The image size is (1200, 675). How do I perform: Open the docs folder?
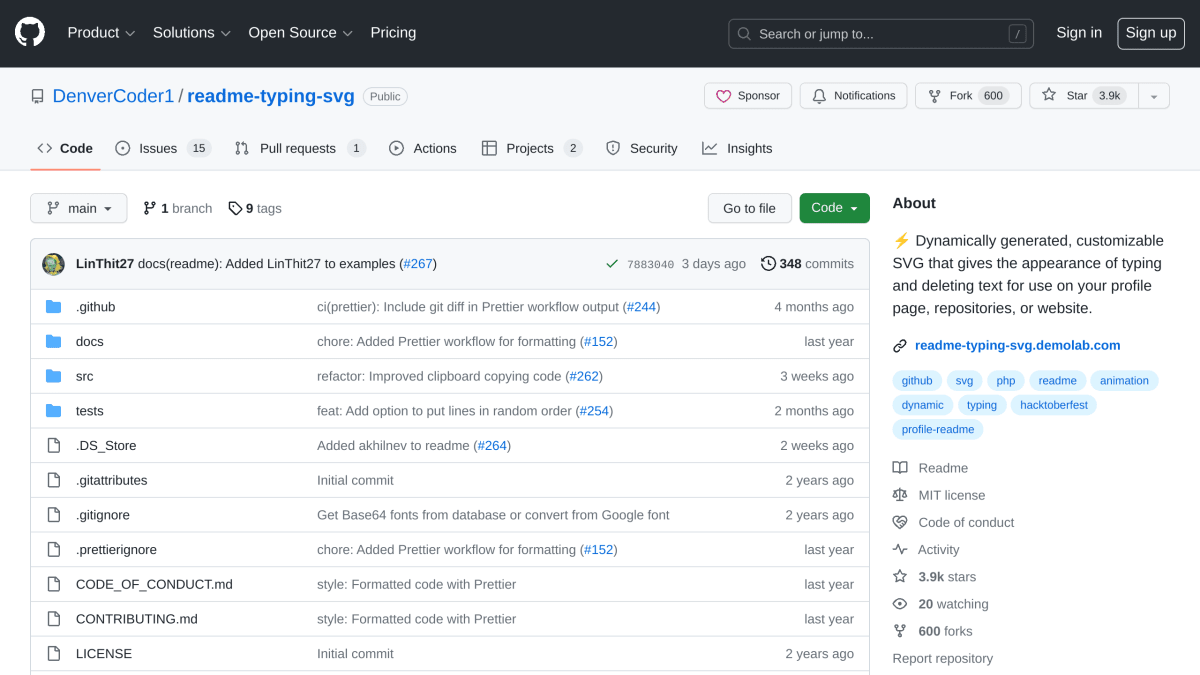tap(90, 341)
